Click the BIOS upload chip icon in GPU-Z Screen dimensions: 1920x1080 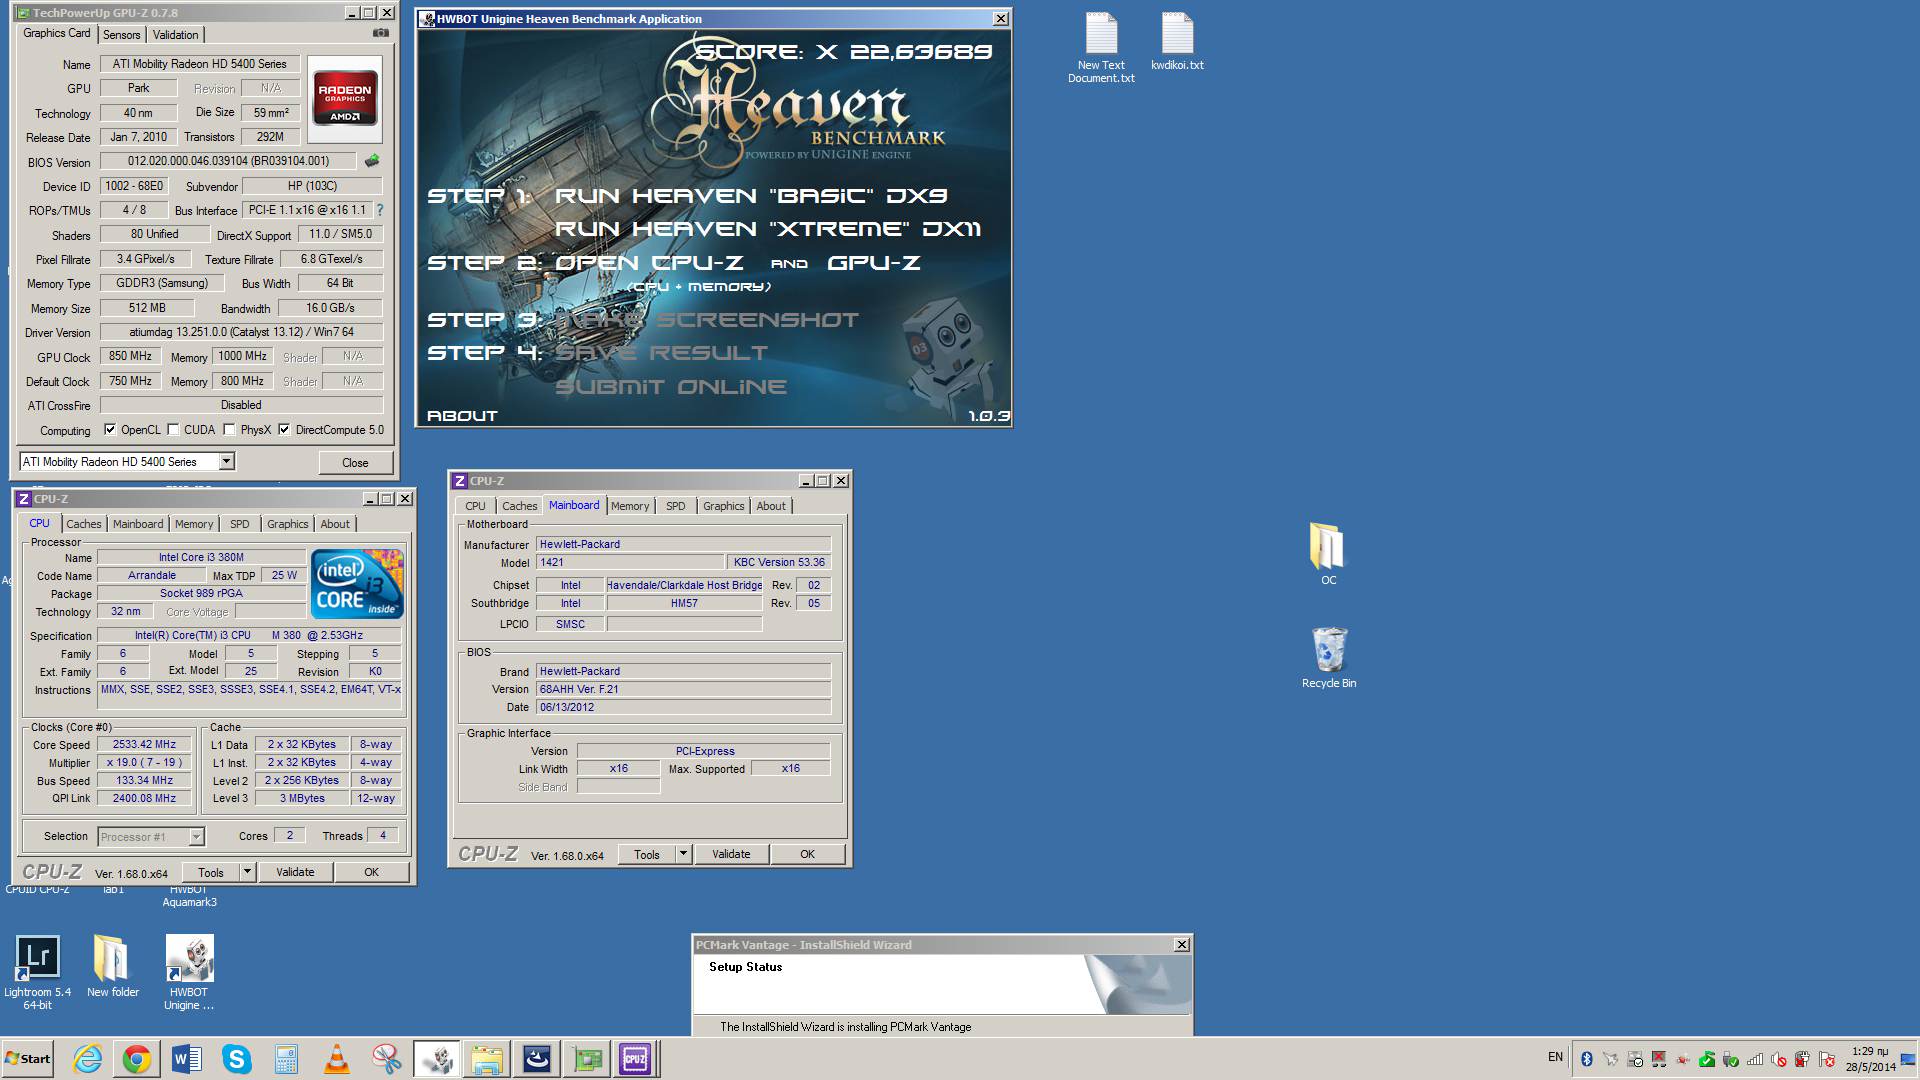point(372,161)
